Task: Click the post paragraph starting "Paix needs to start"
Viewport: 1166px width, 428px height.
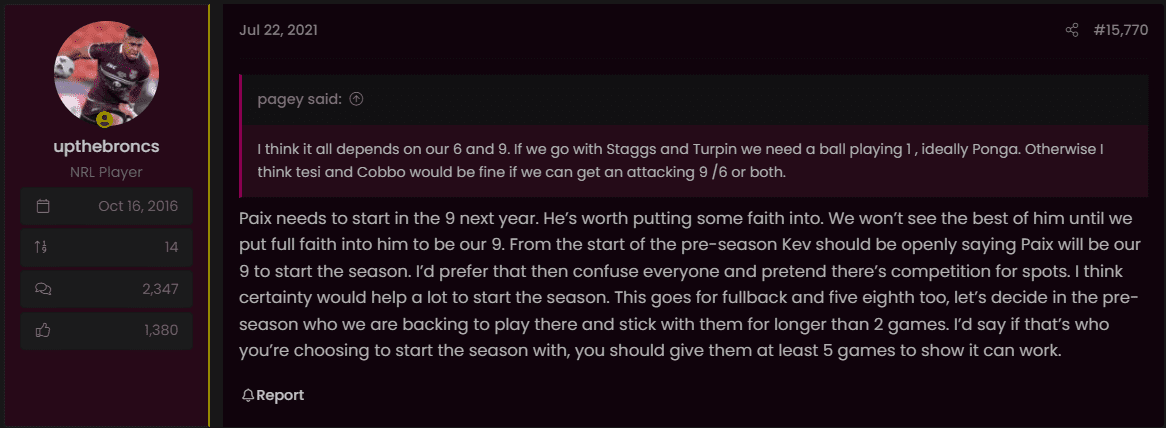Action: [x=690, y=285]
